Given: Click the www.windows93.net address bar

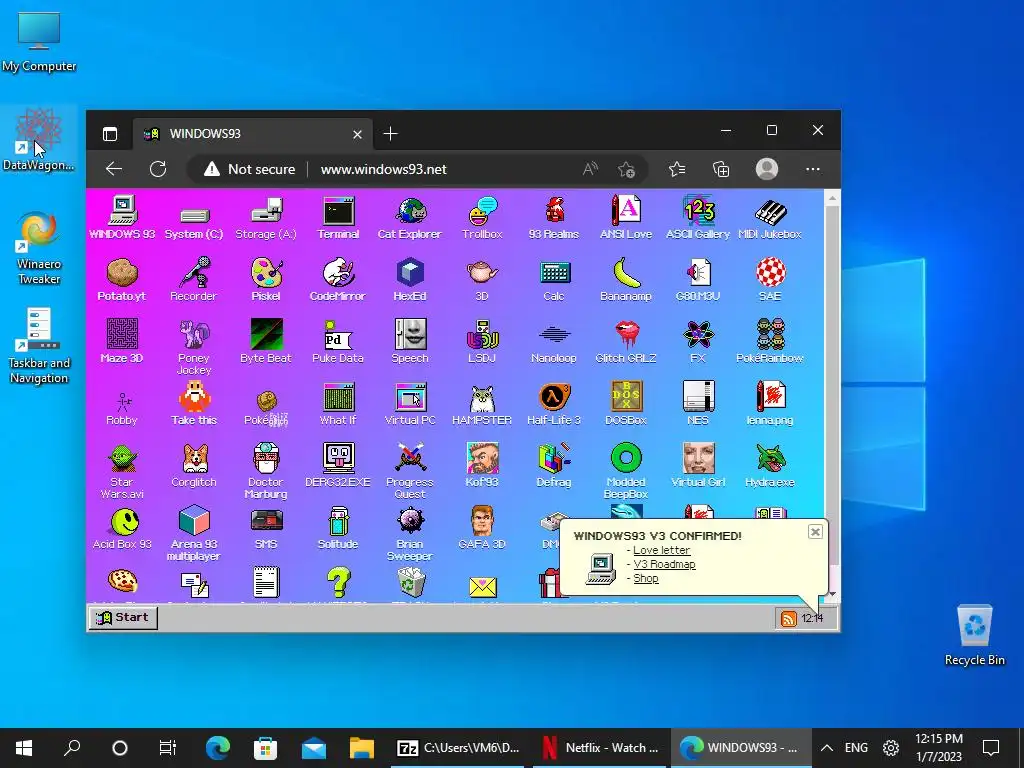Looking at the screenshot, I should [383, 169].
